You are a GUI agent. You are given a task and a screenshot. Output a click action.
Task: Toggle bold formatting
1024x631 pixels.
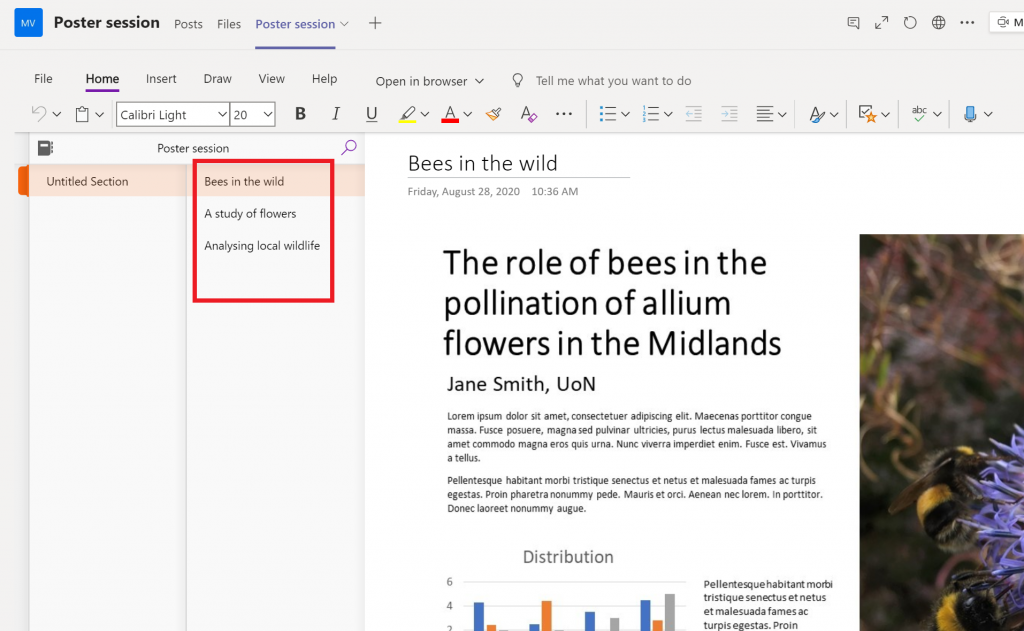300,114
